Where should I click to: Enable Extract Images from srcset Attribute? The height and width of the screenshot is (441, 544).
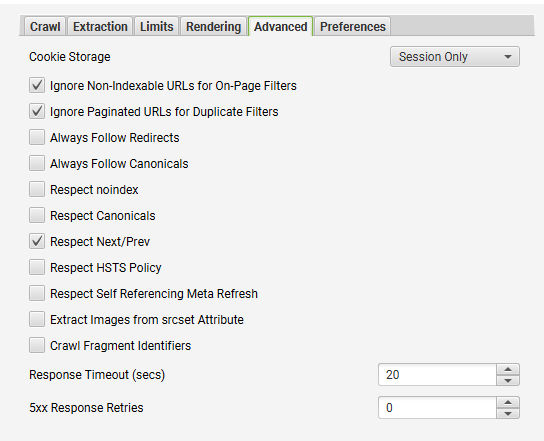pyautogui.click(x=37, y=320)
